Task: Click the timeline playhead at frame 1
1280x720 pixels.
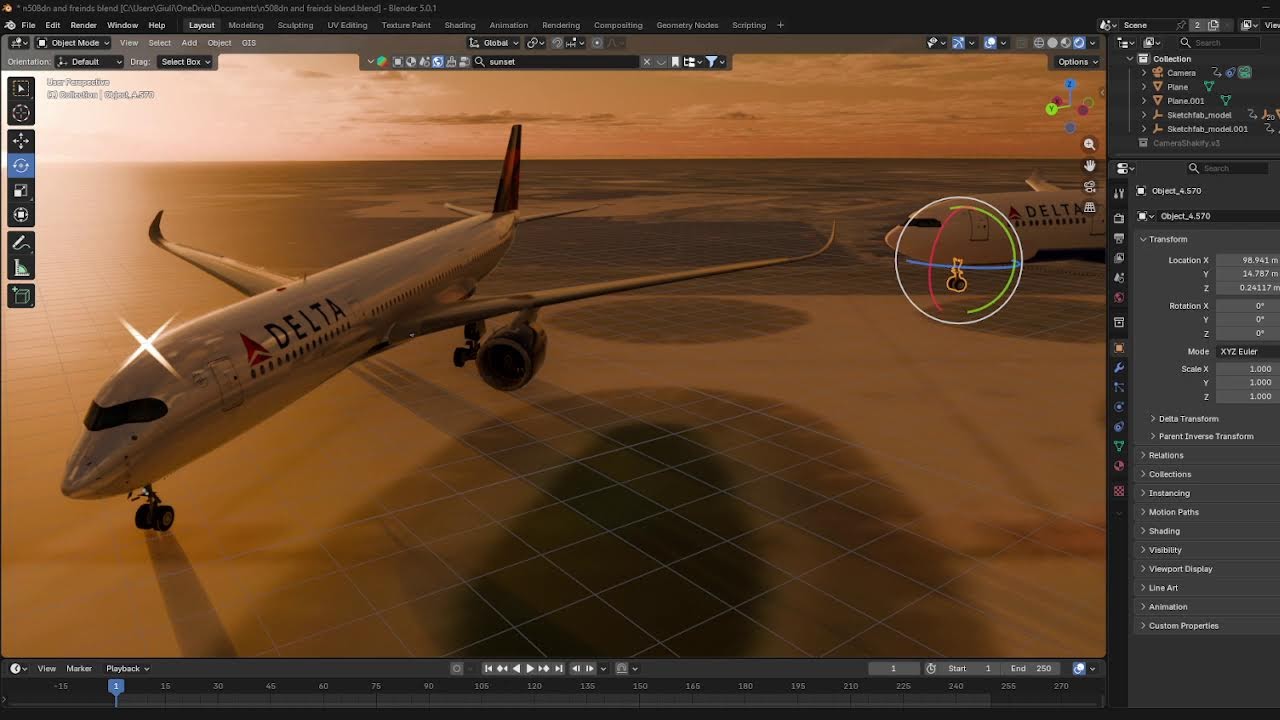Action: click(x=116, y=686)
